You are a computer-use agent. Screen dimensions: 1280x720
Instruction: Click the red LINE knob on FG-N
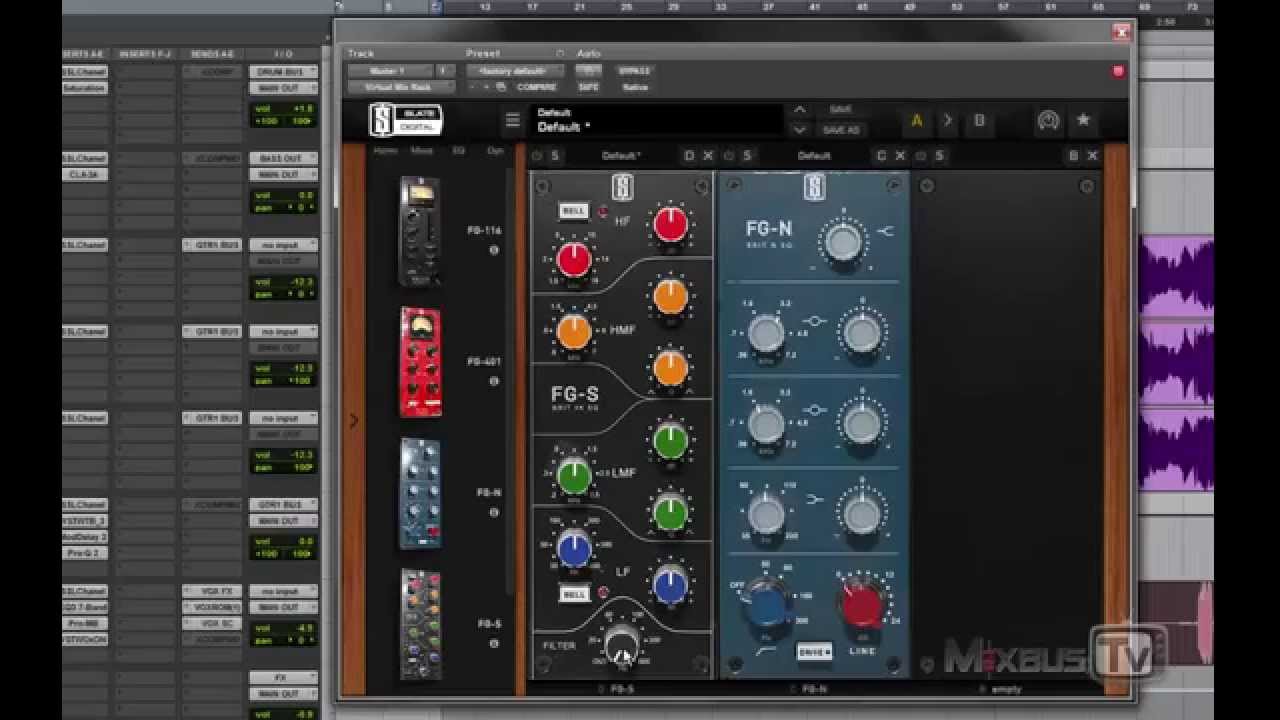tap(862, 605)
